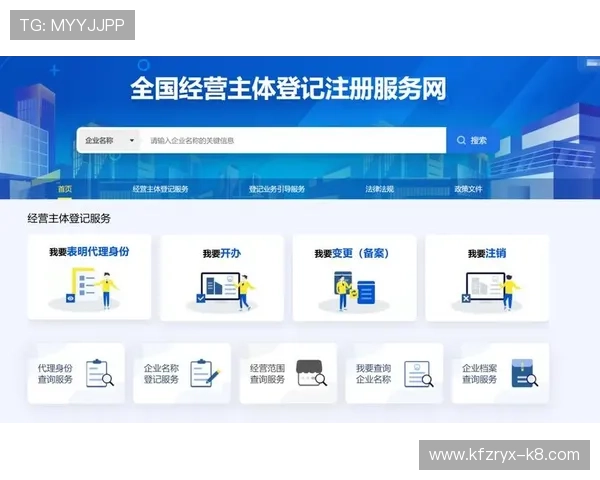Open 代理身份查询服务 text link
Screen dimensions: 600x480
pos(55,374)
